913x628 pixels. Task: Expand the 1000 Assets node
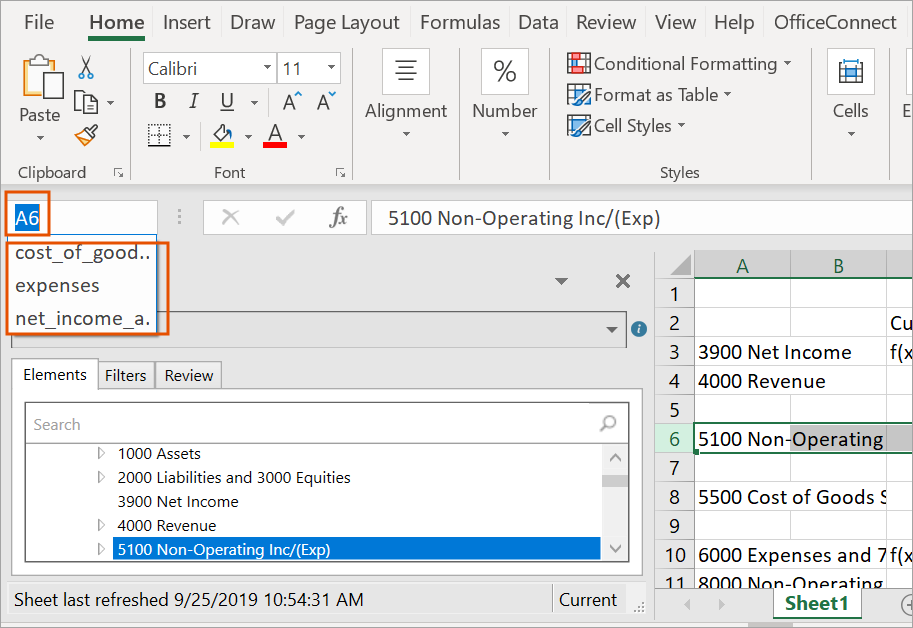[101, 453]
